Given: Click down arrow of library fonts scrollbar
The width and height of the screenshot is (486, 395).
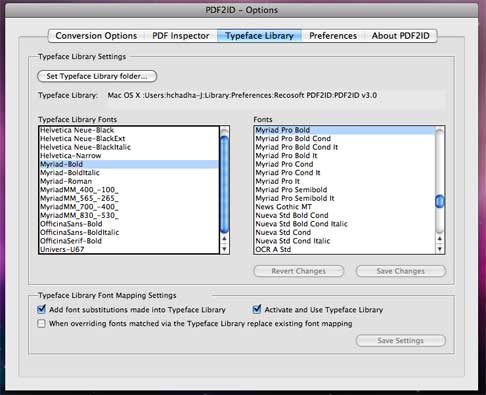Looking at the screenshot, I should click(x=225, y=249).
